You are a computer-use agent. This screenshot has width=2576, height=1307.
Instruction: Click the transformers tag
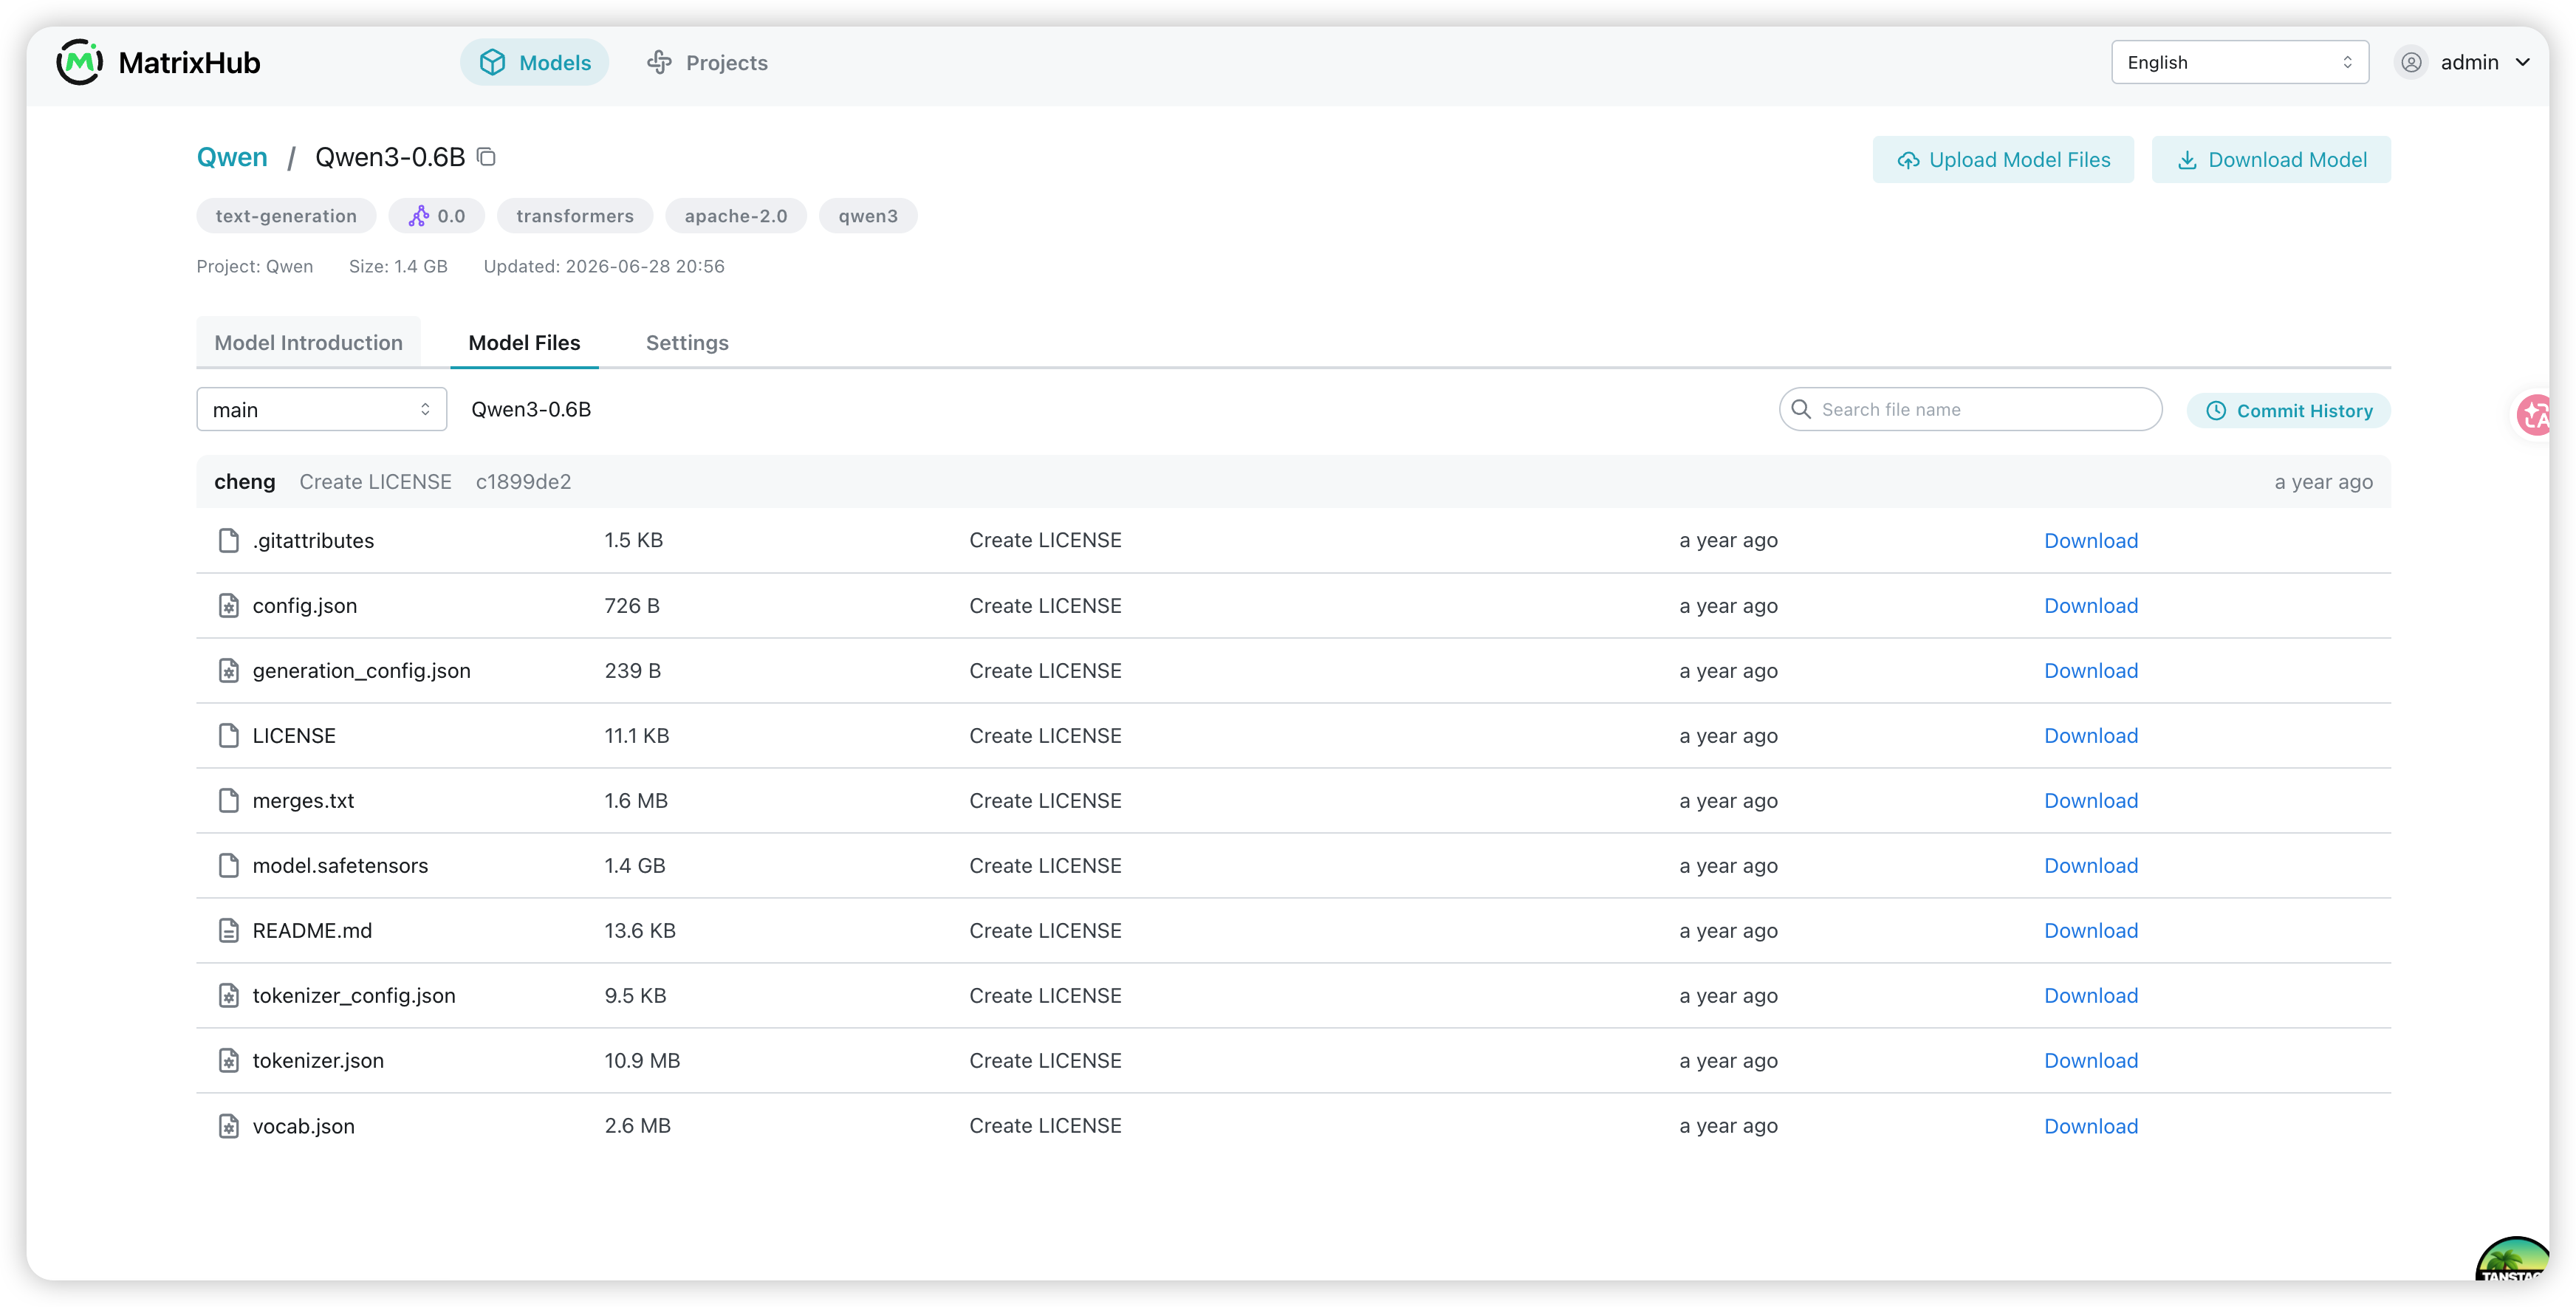point(575,215)
